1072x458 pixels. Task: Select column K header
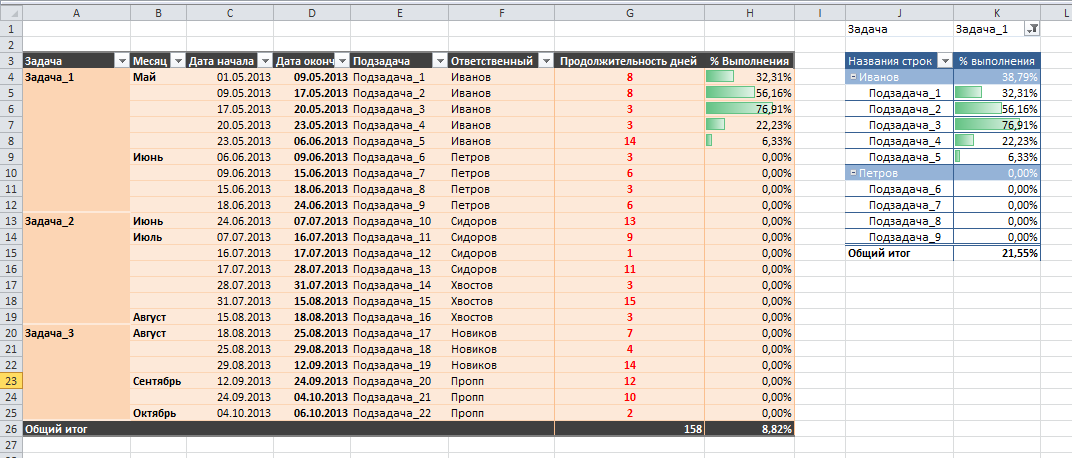coord(997,13)
